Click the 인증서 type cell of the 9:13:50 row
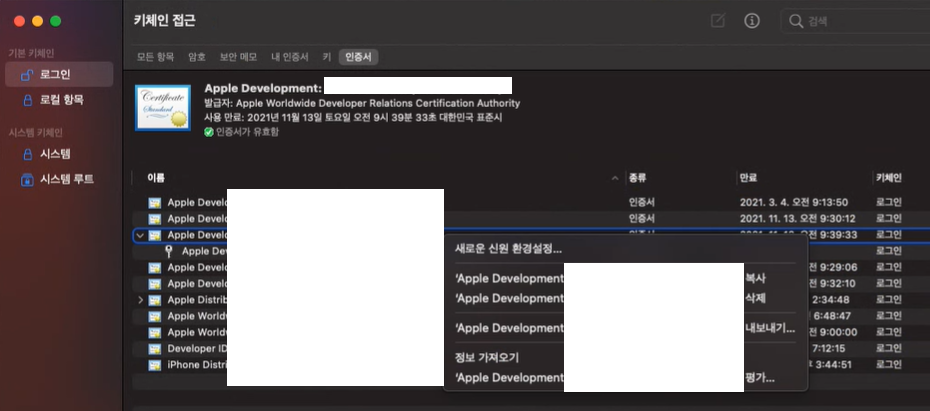Viewport: 930px width, 411px height. pyautogui.click(x=642, y=203)
